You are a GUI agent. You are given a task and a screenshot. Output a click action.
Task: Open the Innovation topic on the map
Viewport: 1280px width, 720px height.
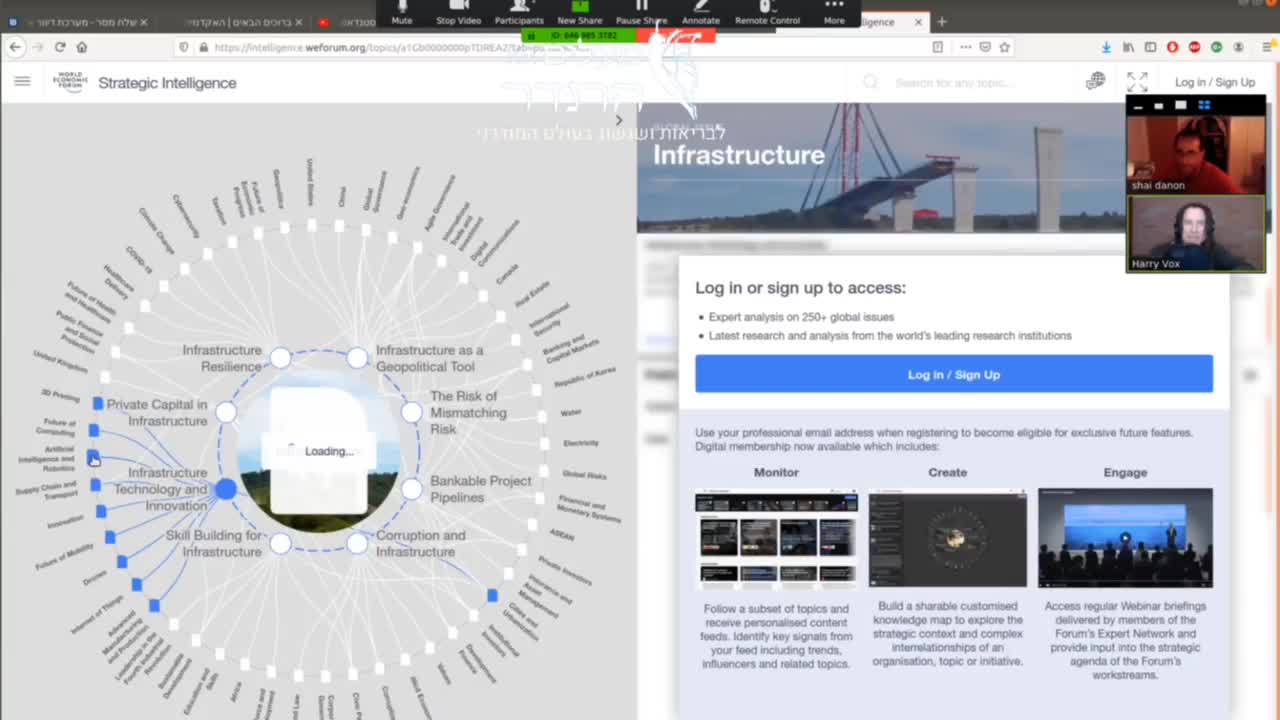click(x=100, y=512)
